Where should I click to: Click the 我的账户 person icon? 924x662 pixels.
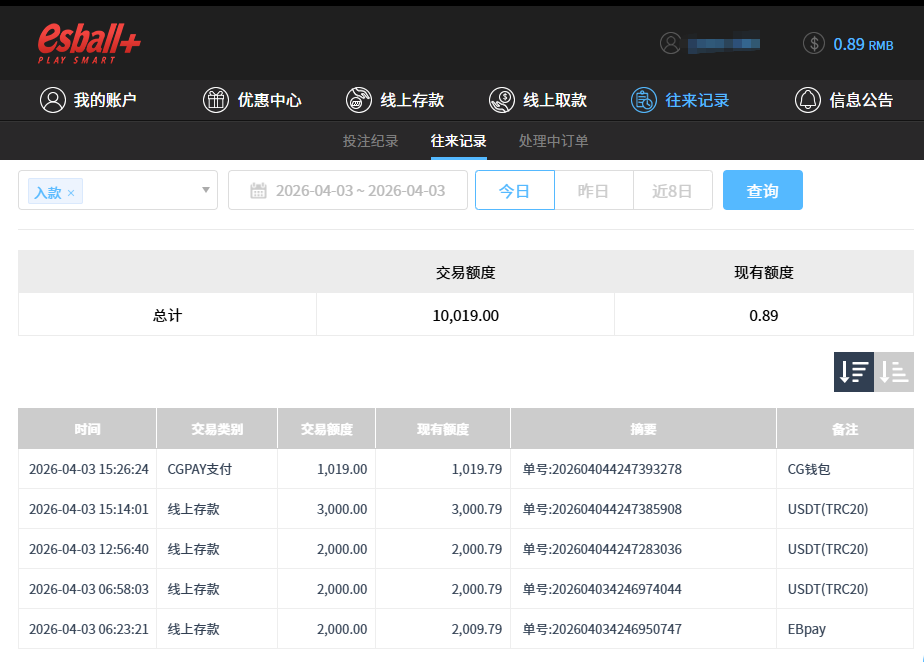pos(52,100)
